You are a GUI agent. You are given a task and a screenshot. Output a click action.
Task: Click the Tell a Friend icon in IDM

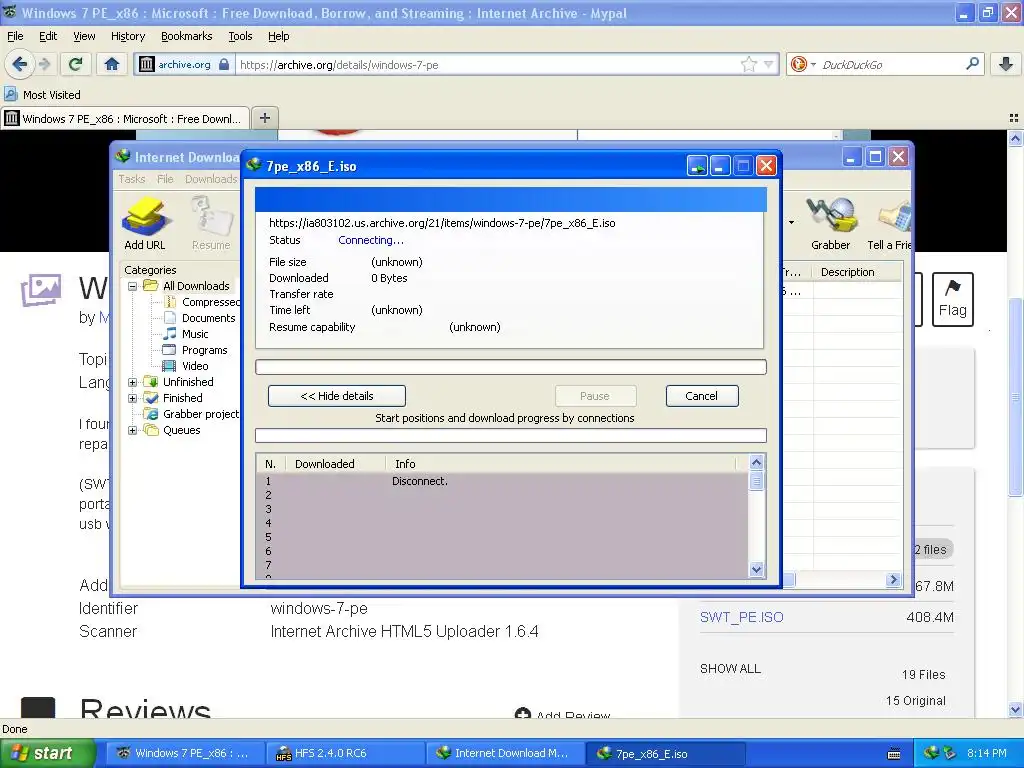pos(889,224)
